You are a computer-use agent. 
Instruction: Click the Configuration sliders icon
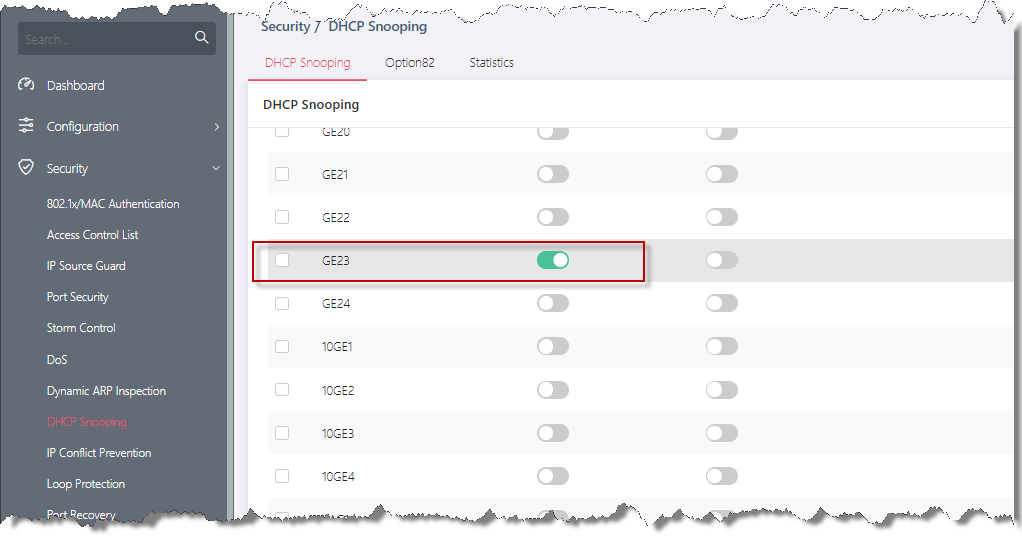point(27,126)
